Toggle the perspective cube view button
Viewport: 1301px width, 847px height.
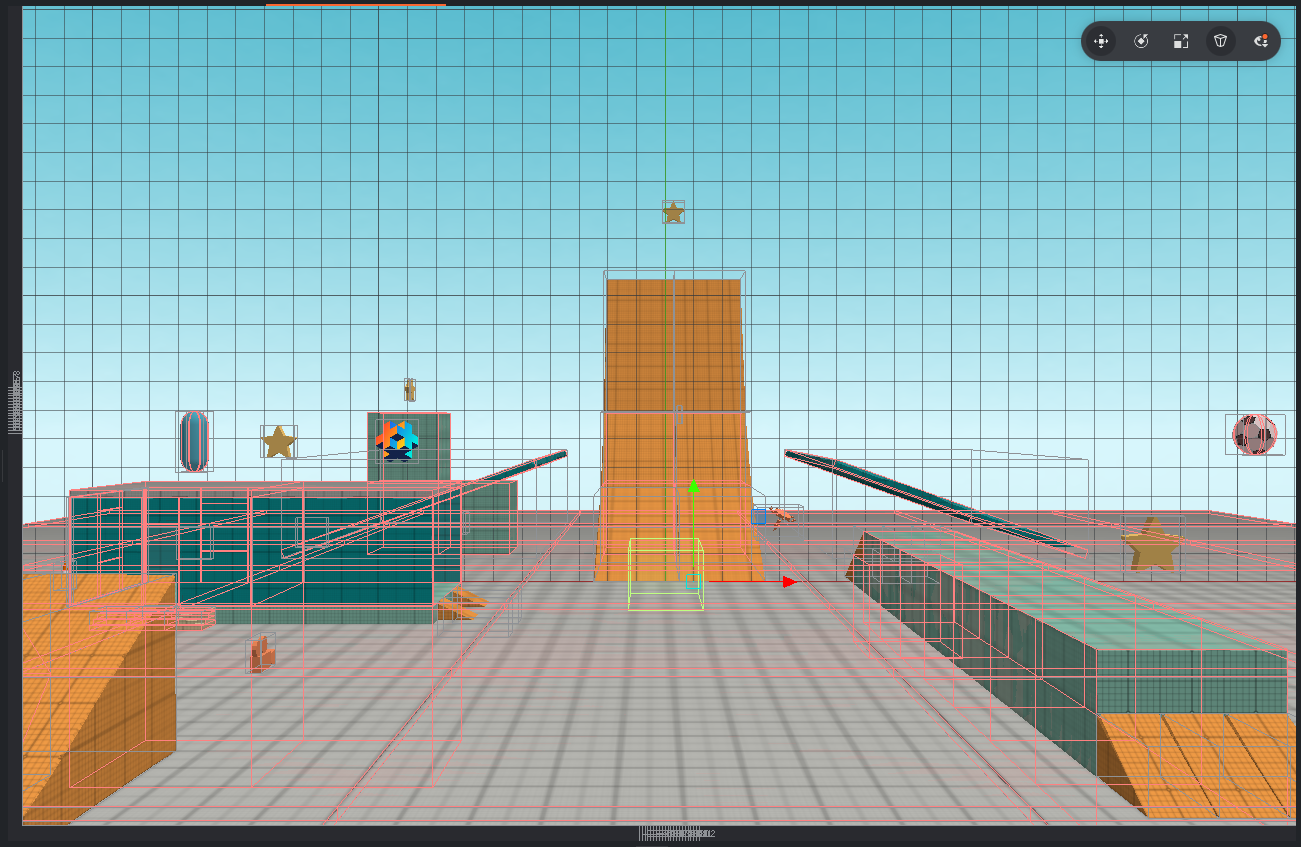[x=1221, y=41]
